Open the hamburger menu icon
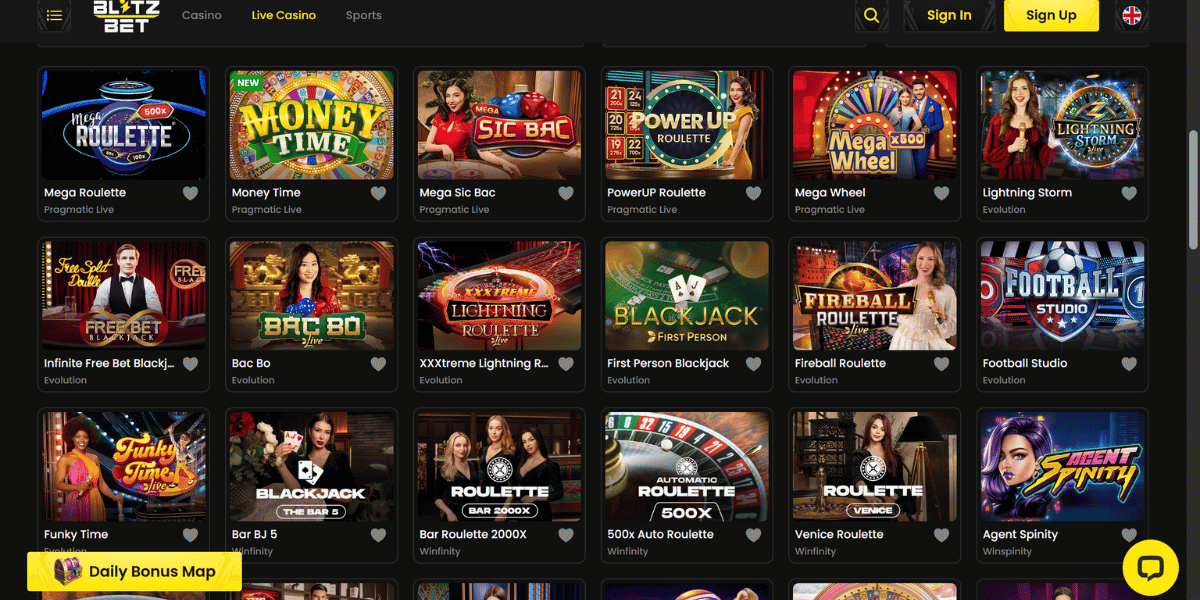The height and width of the screenshot is (600, 1200). click(54, 15)
